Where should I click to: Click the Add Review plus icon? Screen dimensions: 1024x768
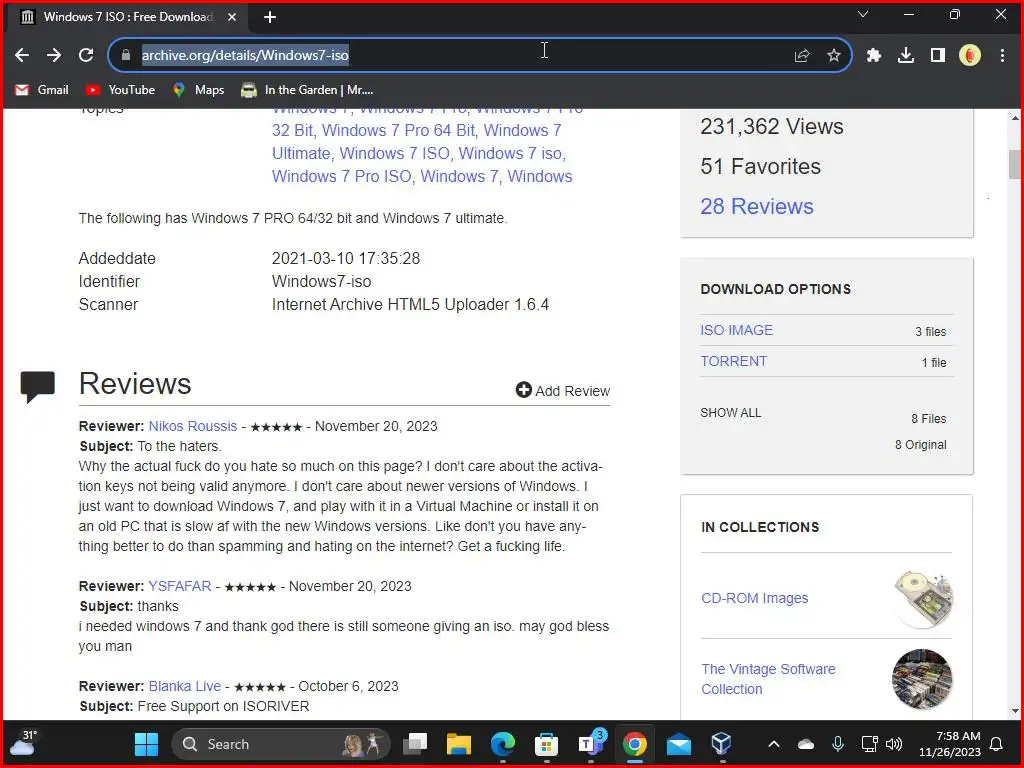(523, 390)
